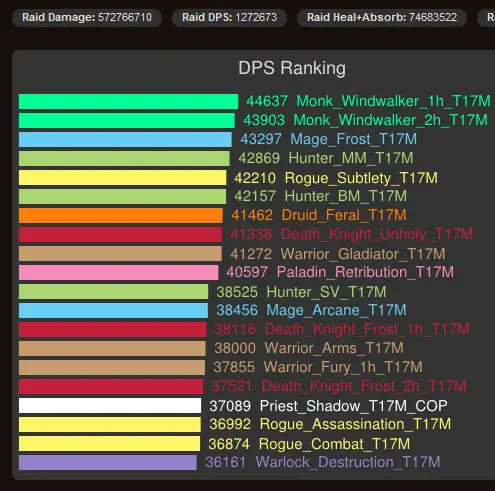Click the Raid DPS summary pill

point(229,17)
